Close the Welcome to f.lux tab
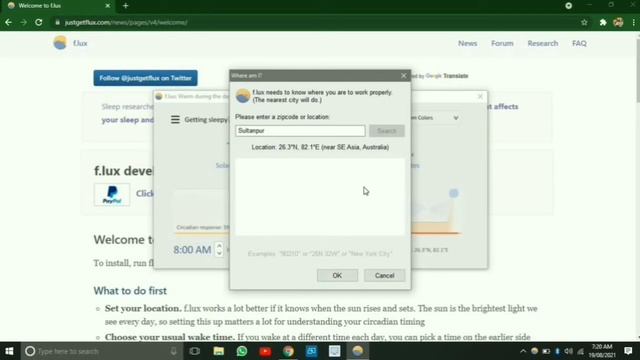Image resolution: width=640 pixels, height=360 pixels. point(107,6)
